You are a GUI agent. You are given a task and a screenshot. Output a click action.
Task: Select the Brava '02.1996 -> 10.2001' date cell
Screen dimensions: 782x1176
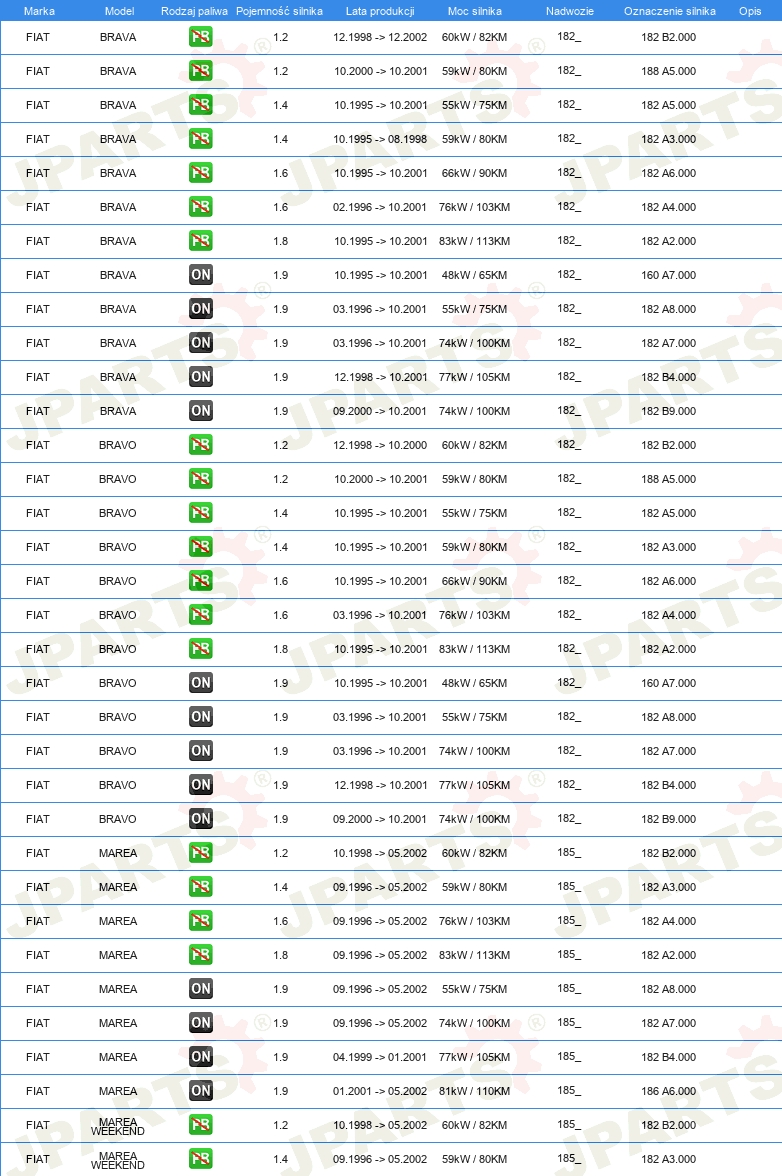[380, 207]
